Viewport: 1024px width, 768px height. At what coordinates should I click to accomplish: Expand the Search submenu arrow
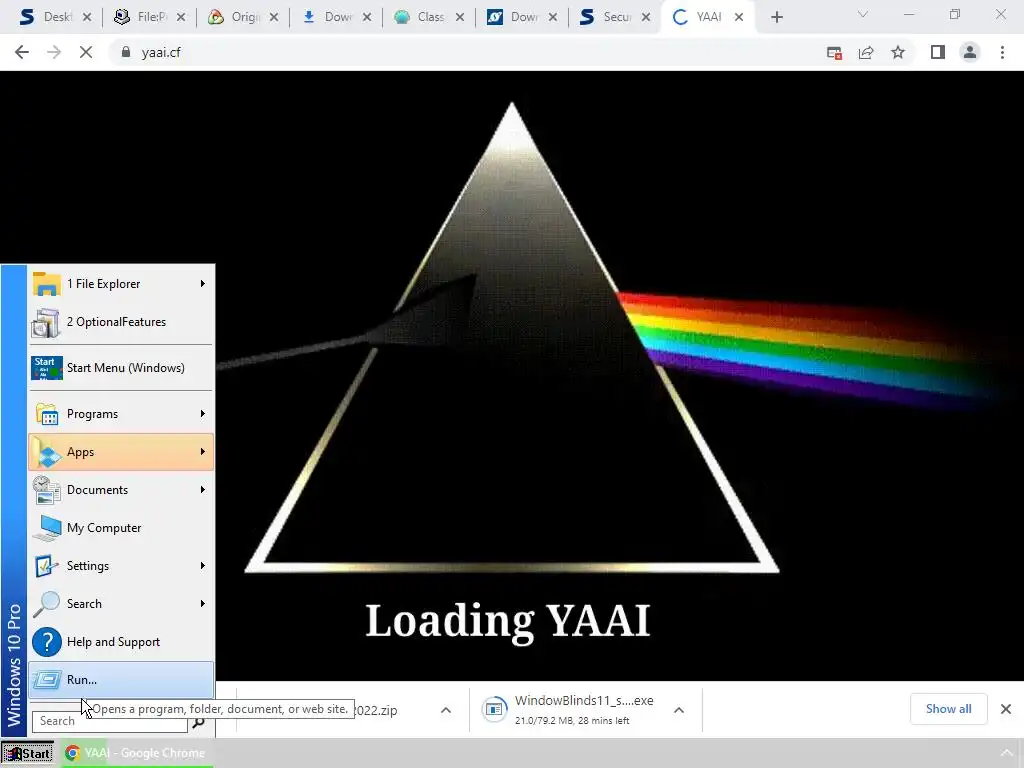tap(203, 603)
